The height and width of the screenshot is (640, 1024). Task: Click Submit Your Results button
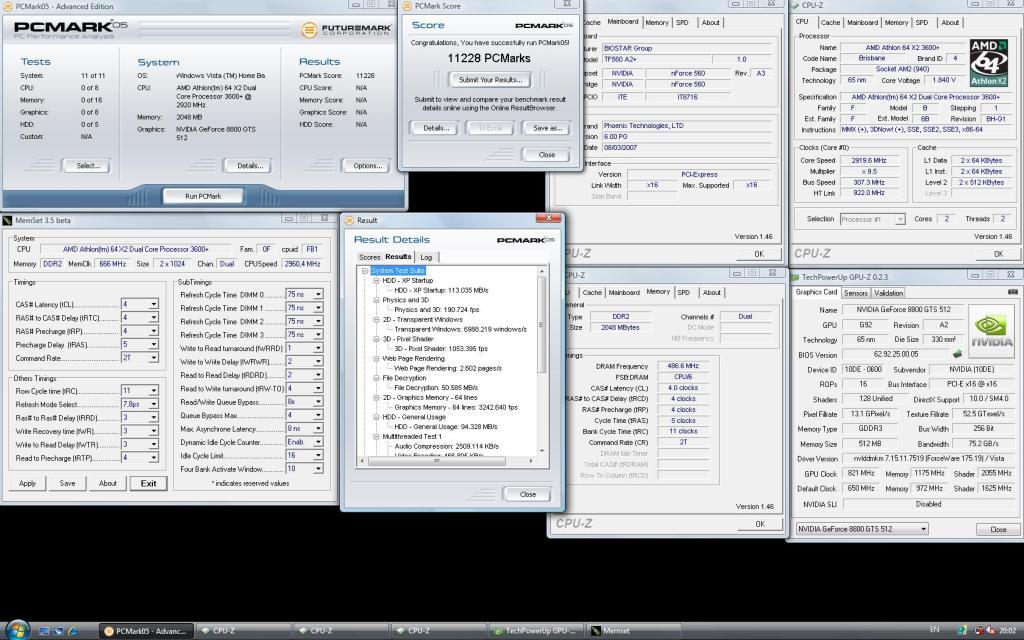pyautogui.click(x=490, y=80)
